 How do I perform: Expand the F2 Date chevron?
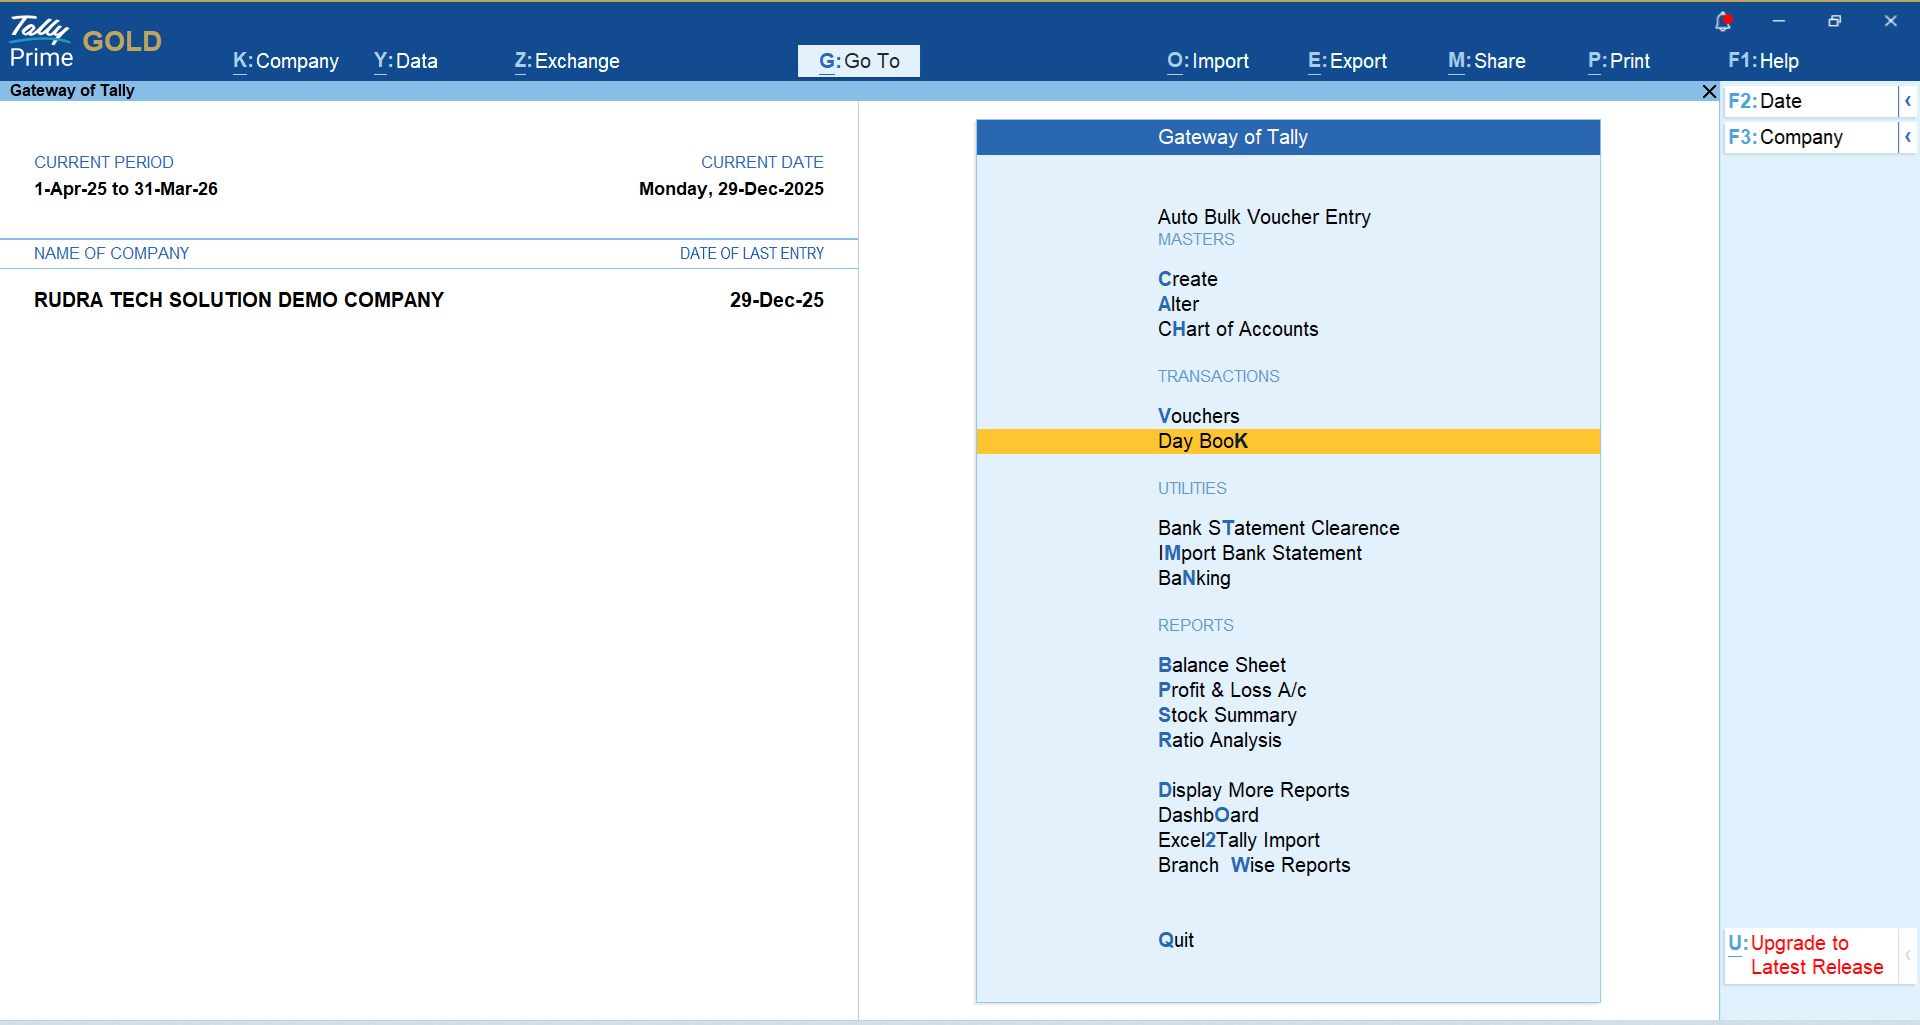pos(1908,101)
